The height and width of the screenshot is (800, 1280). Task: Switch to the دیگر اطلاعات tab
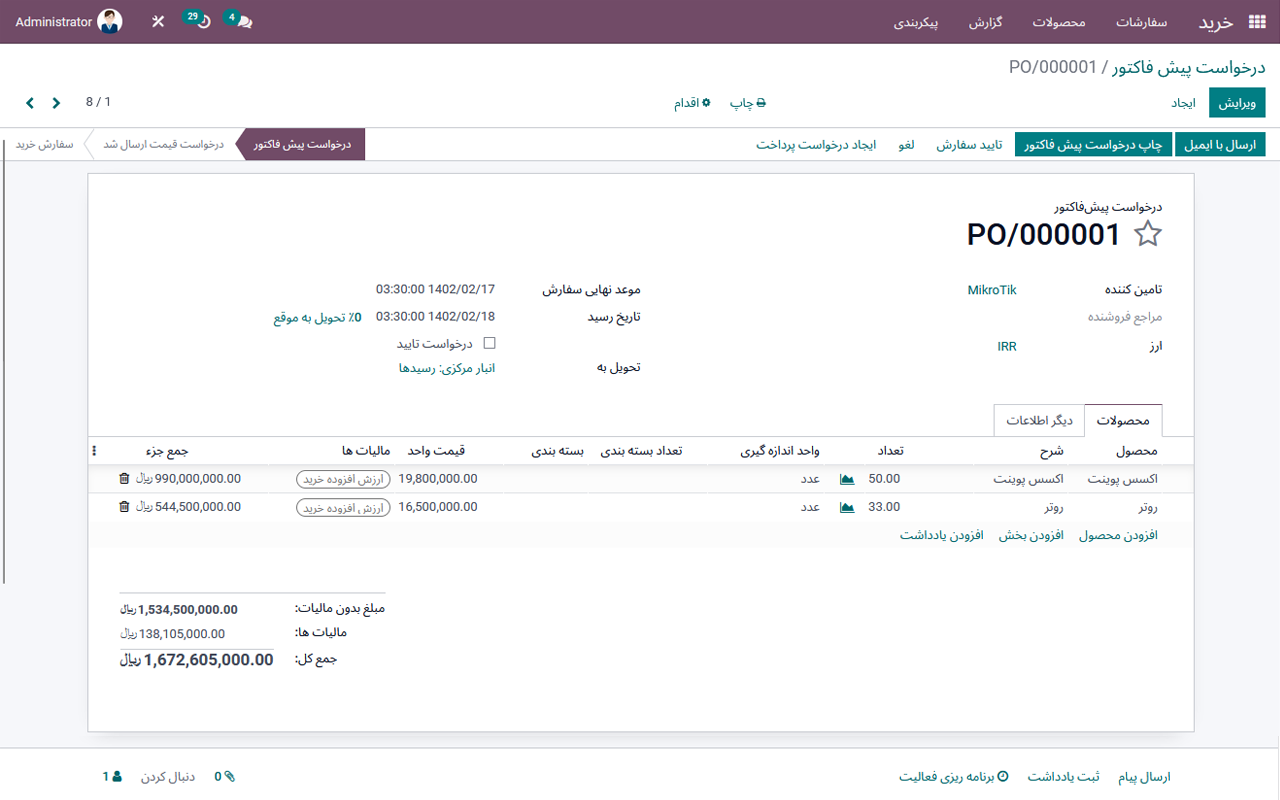(1040, 420)
